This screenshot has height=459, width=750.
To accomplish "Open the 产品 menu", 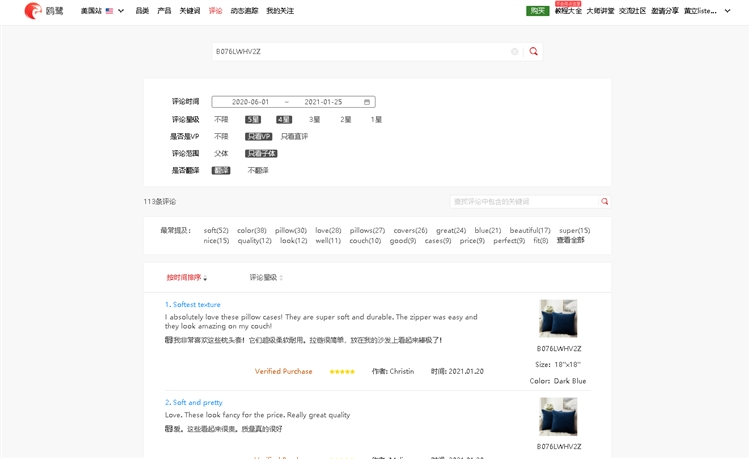I will coord(164,11).
